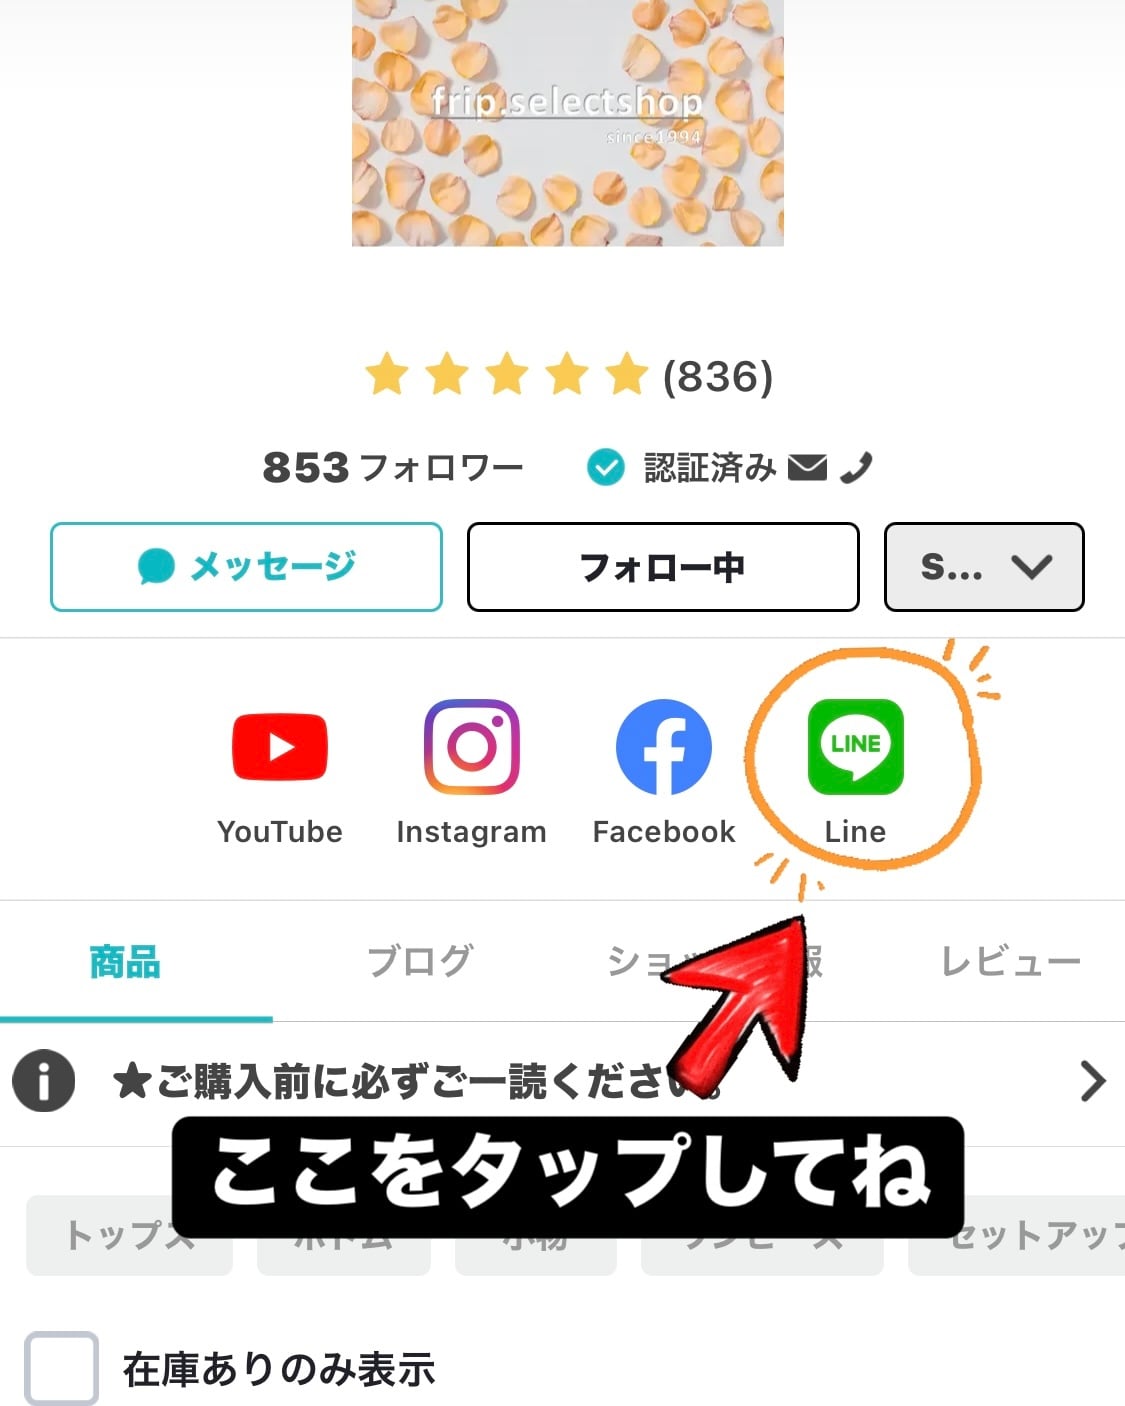The image size is (1125, 1406).
Task: Click the info icon beside purchase notice
Action: [x=43, y=1081]
